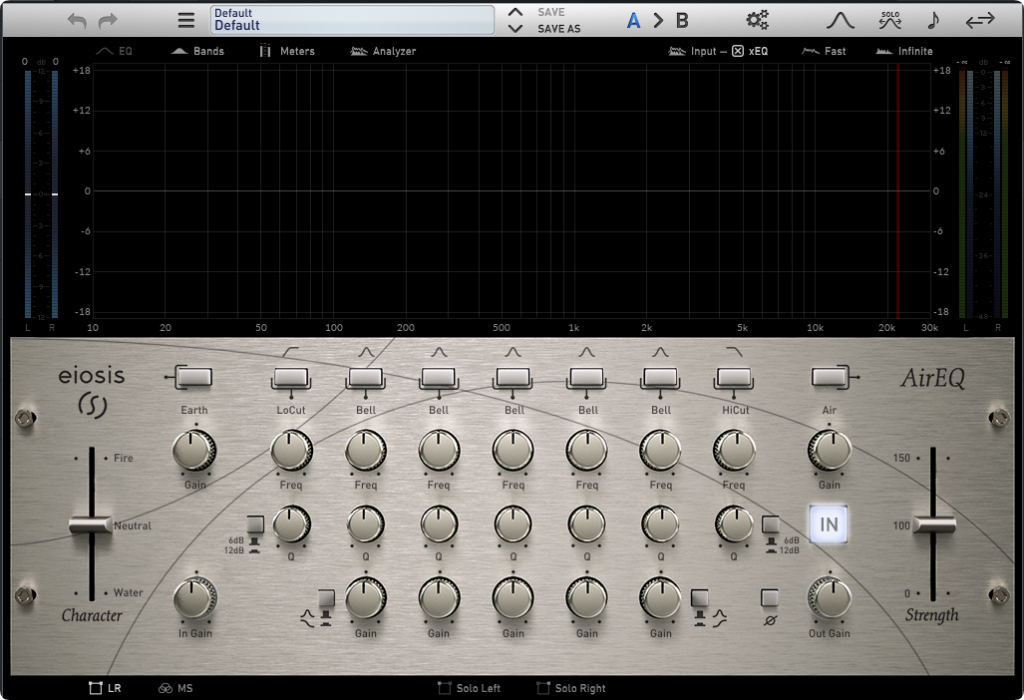Select previous preset with up chevron
The height and width of the screenshot is (700, 1024).
tap(515, 12)
